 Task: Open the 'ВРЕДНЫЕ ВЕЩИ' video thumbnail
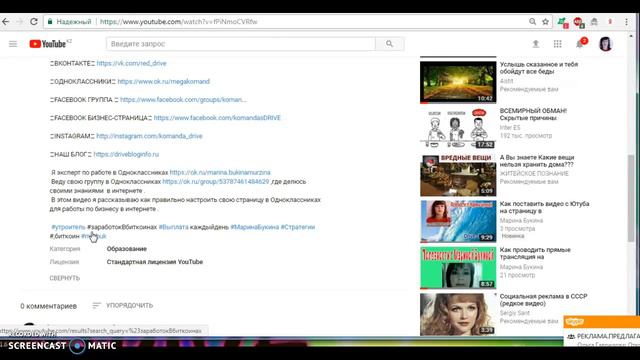[458, 175]
